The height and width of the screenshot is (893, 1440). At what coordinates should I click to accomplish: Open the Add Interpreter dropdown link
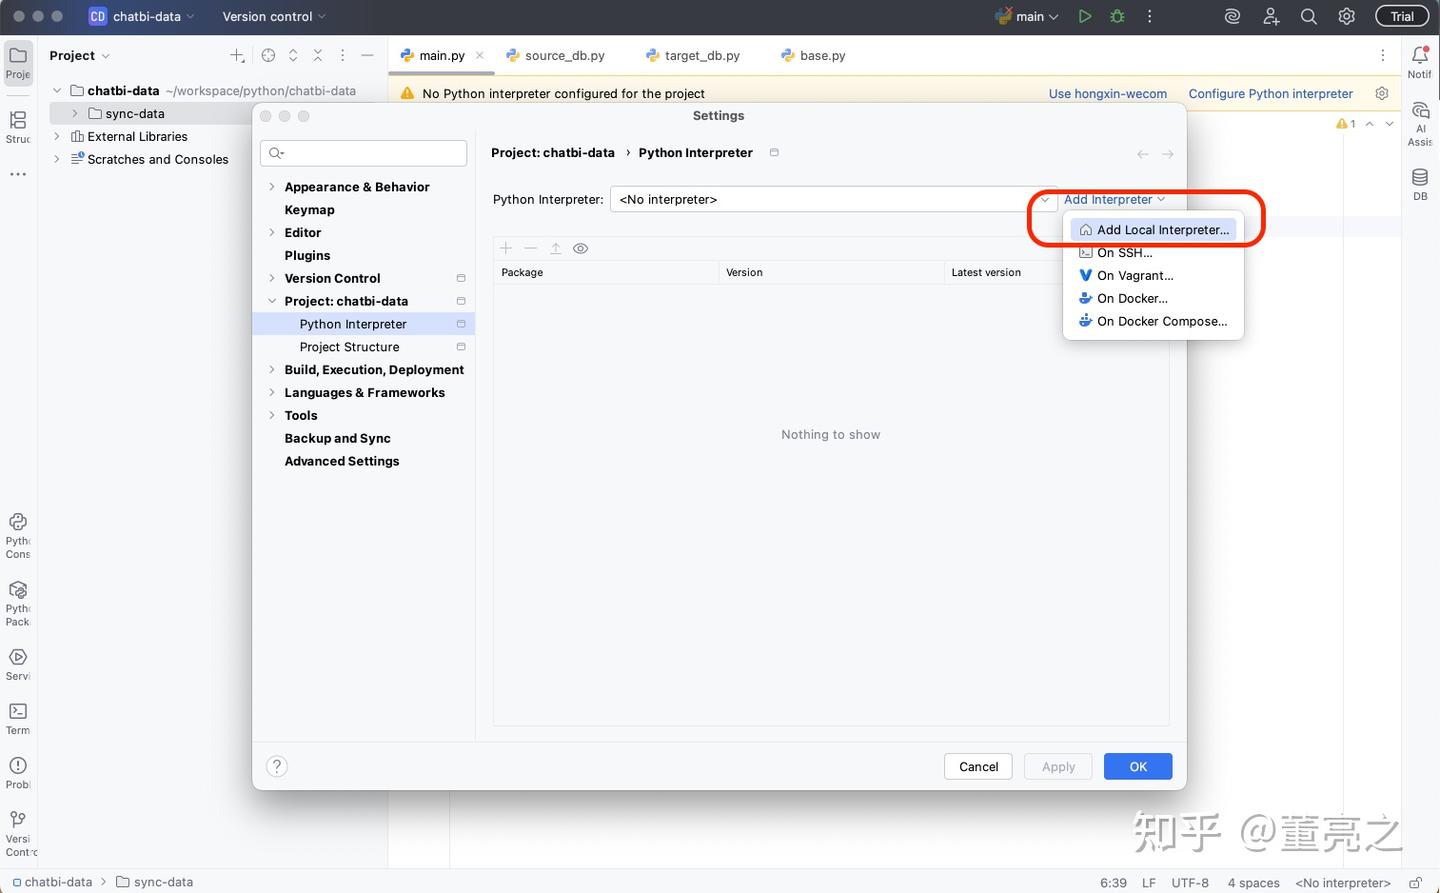click(x=1114, y=199)
